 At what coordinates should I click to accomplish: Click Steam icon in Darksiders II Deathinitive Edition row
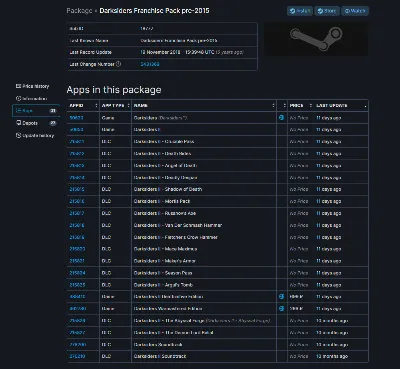[282, 297]
